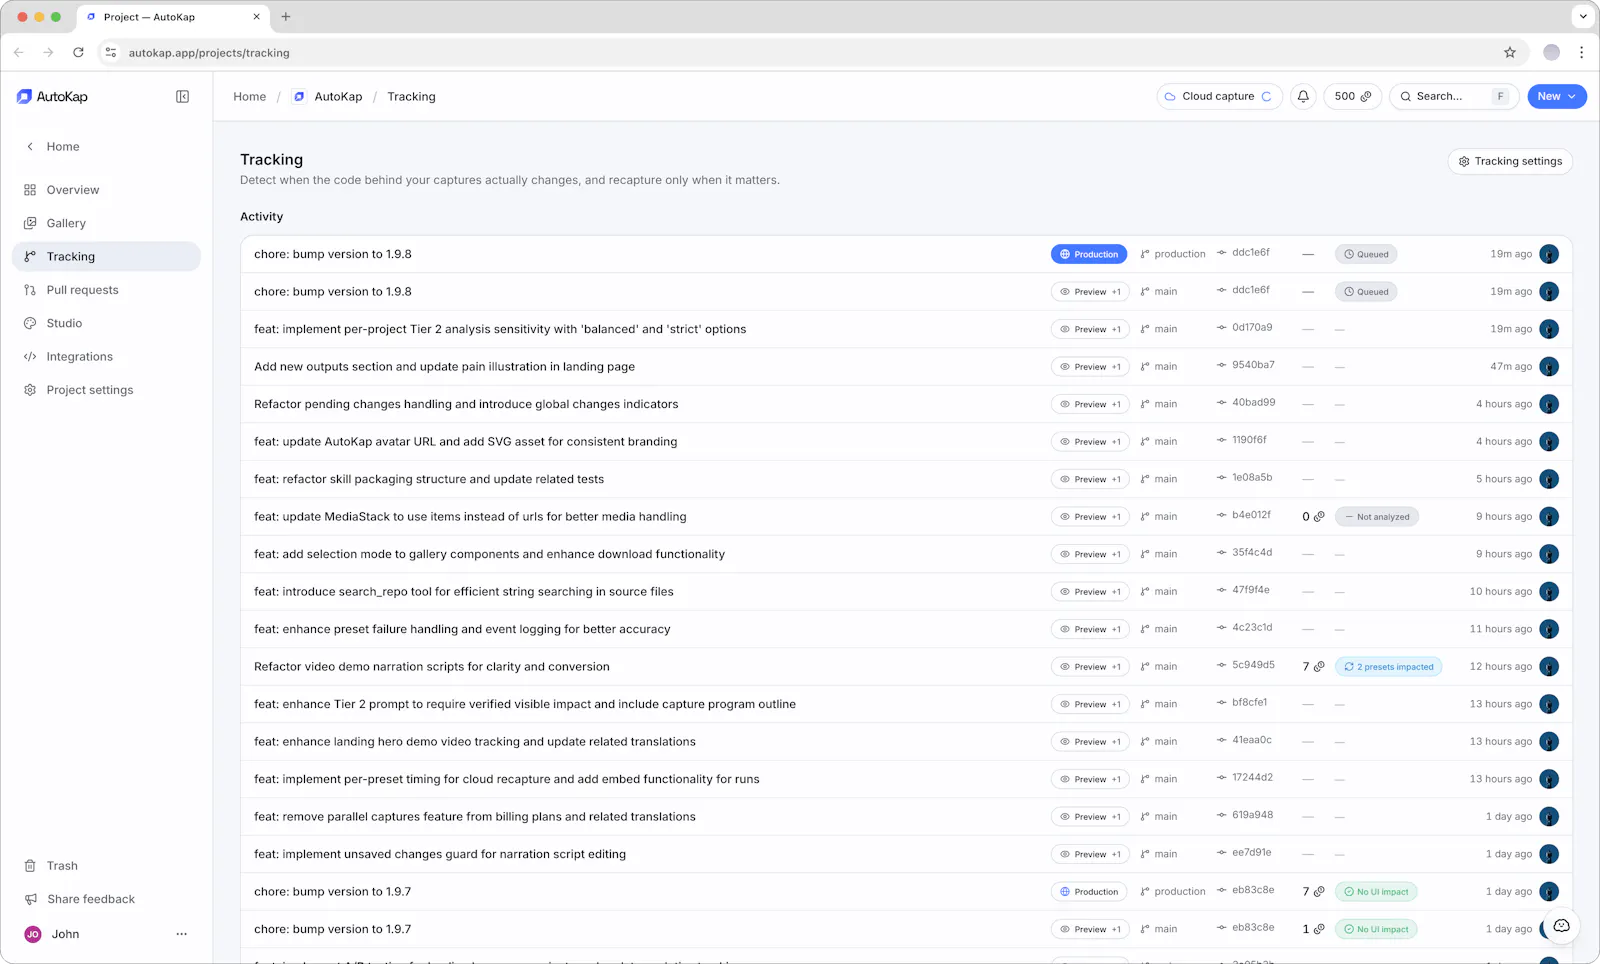Open the Production badge on bump 1.9.8

click(1089, 254)
